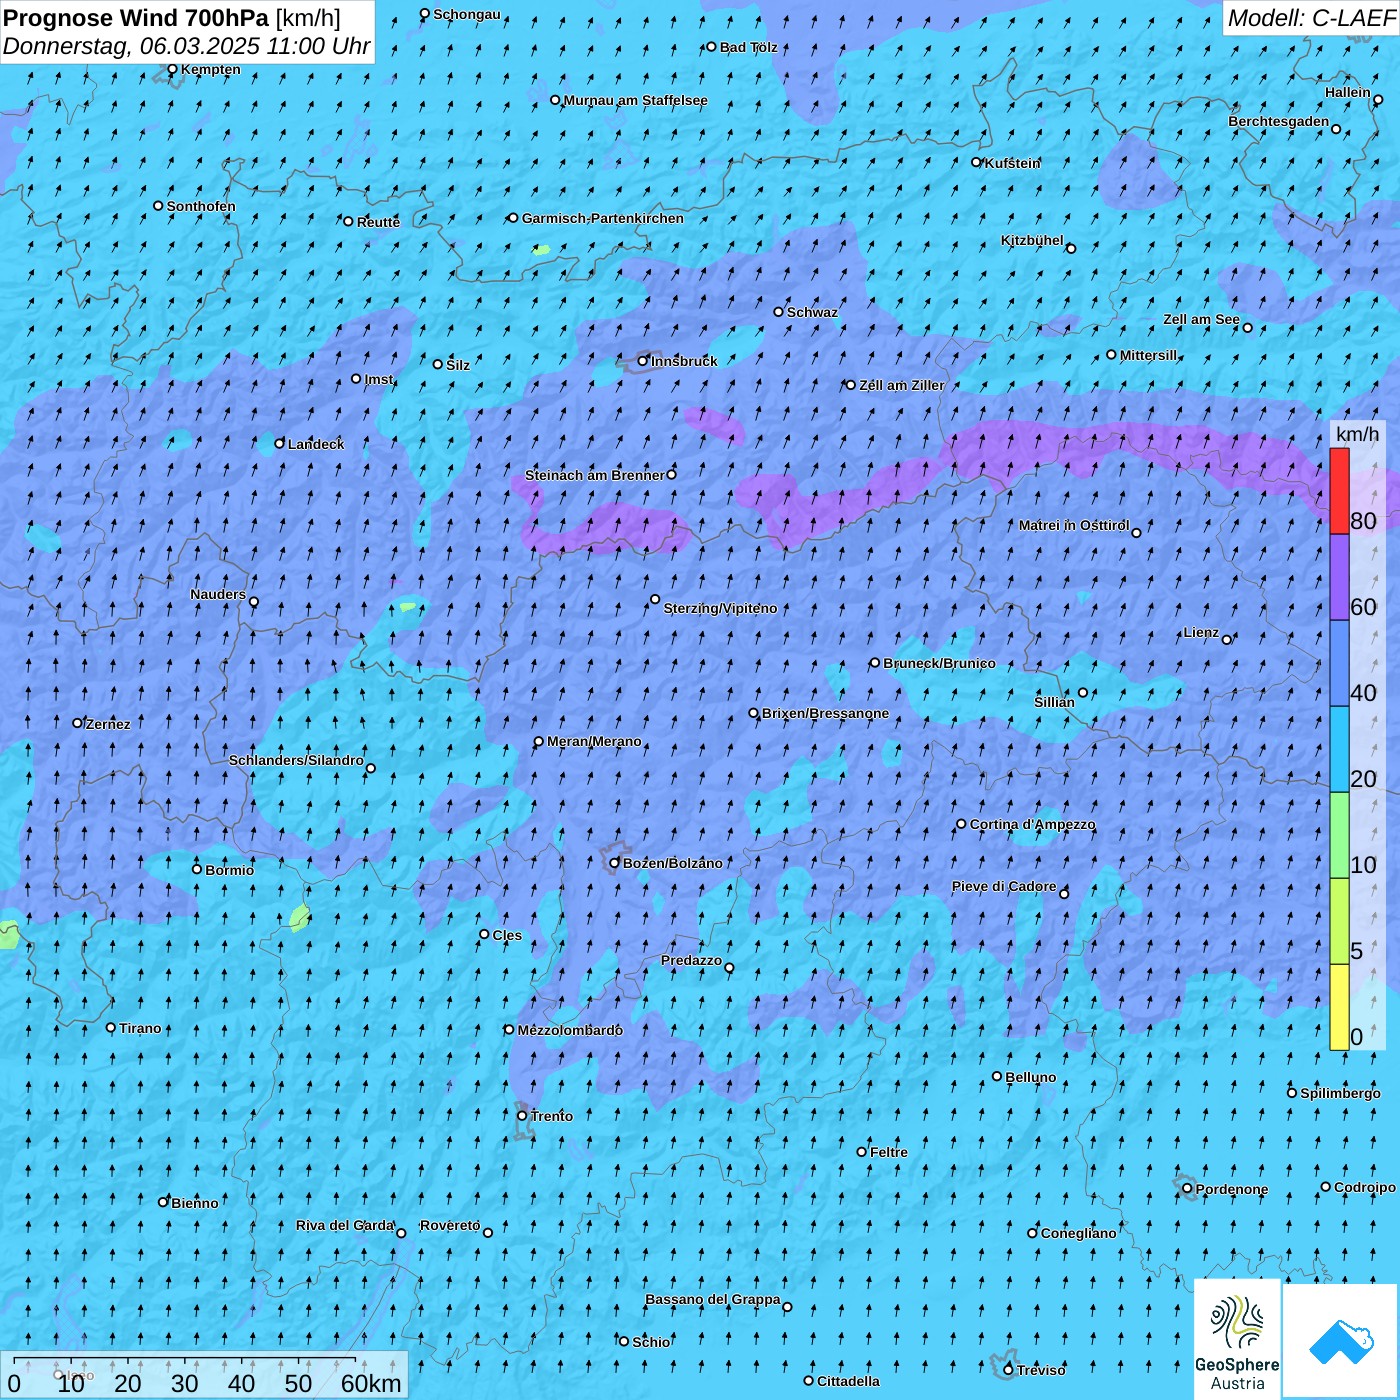Image resolution: width=1400 pixels, height=1400 pixels.
Task: Click the Kufstein city marker dot
Action: click(977, 162)
